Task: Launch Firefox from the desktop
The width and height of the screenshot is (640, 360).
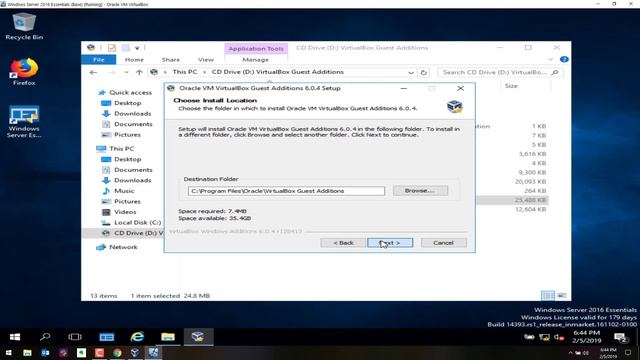Action: 24,72
